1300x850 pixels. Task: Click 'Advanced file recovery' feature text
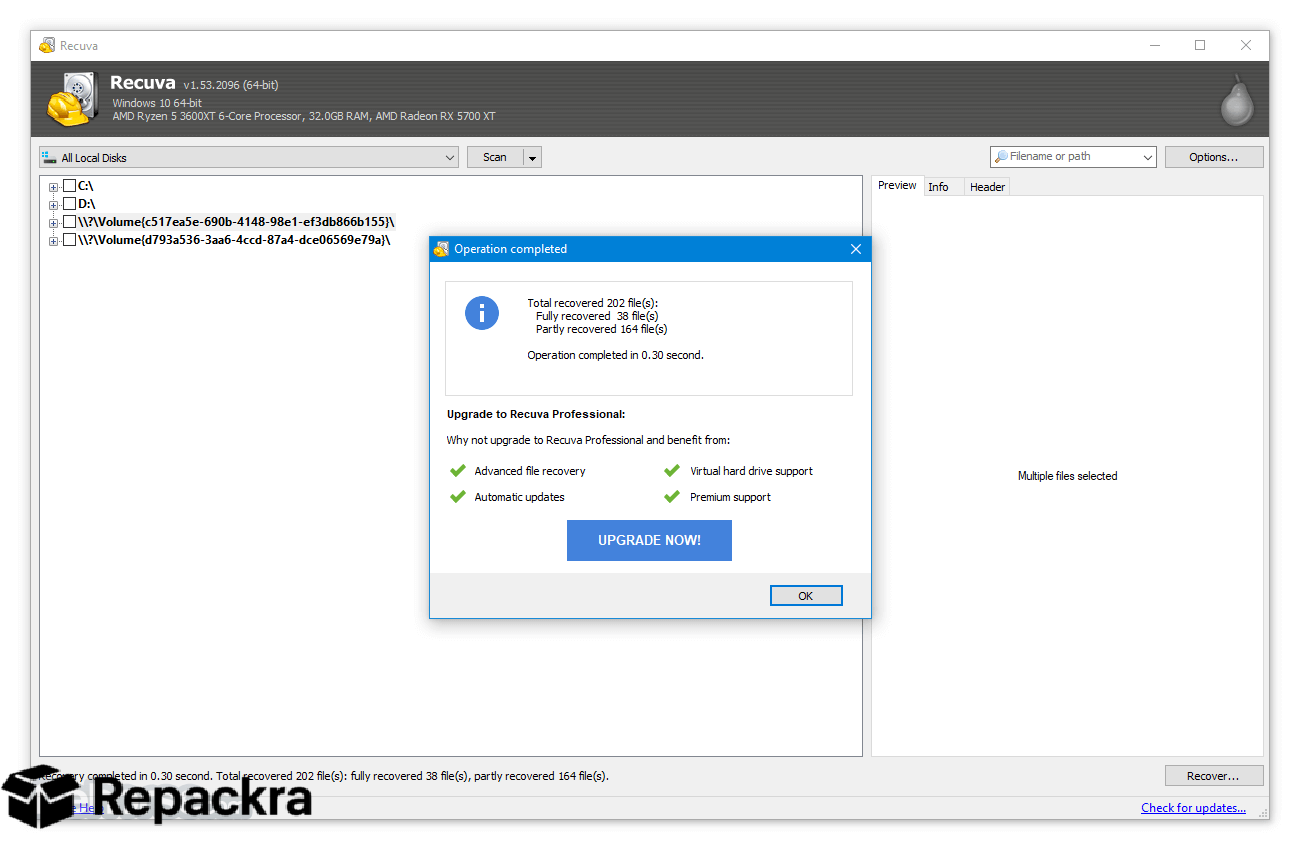coord(530,471)
